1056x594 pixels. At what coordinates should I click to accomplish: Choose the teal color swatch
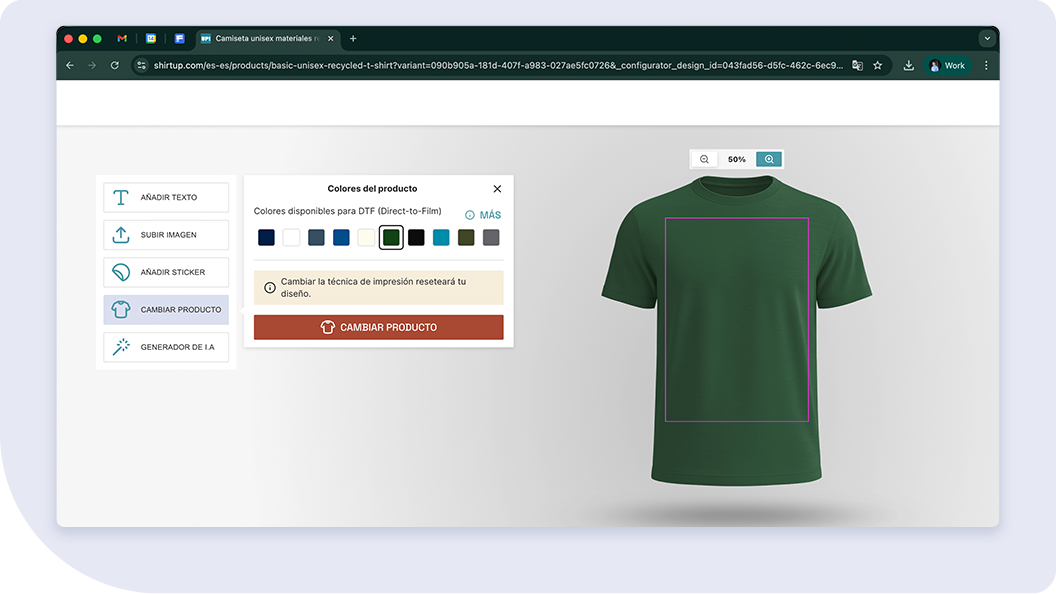coord(441,237)
